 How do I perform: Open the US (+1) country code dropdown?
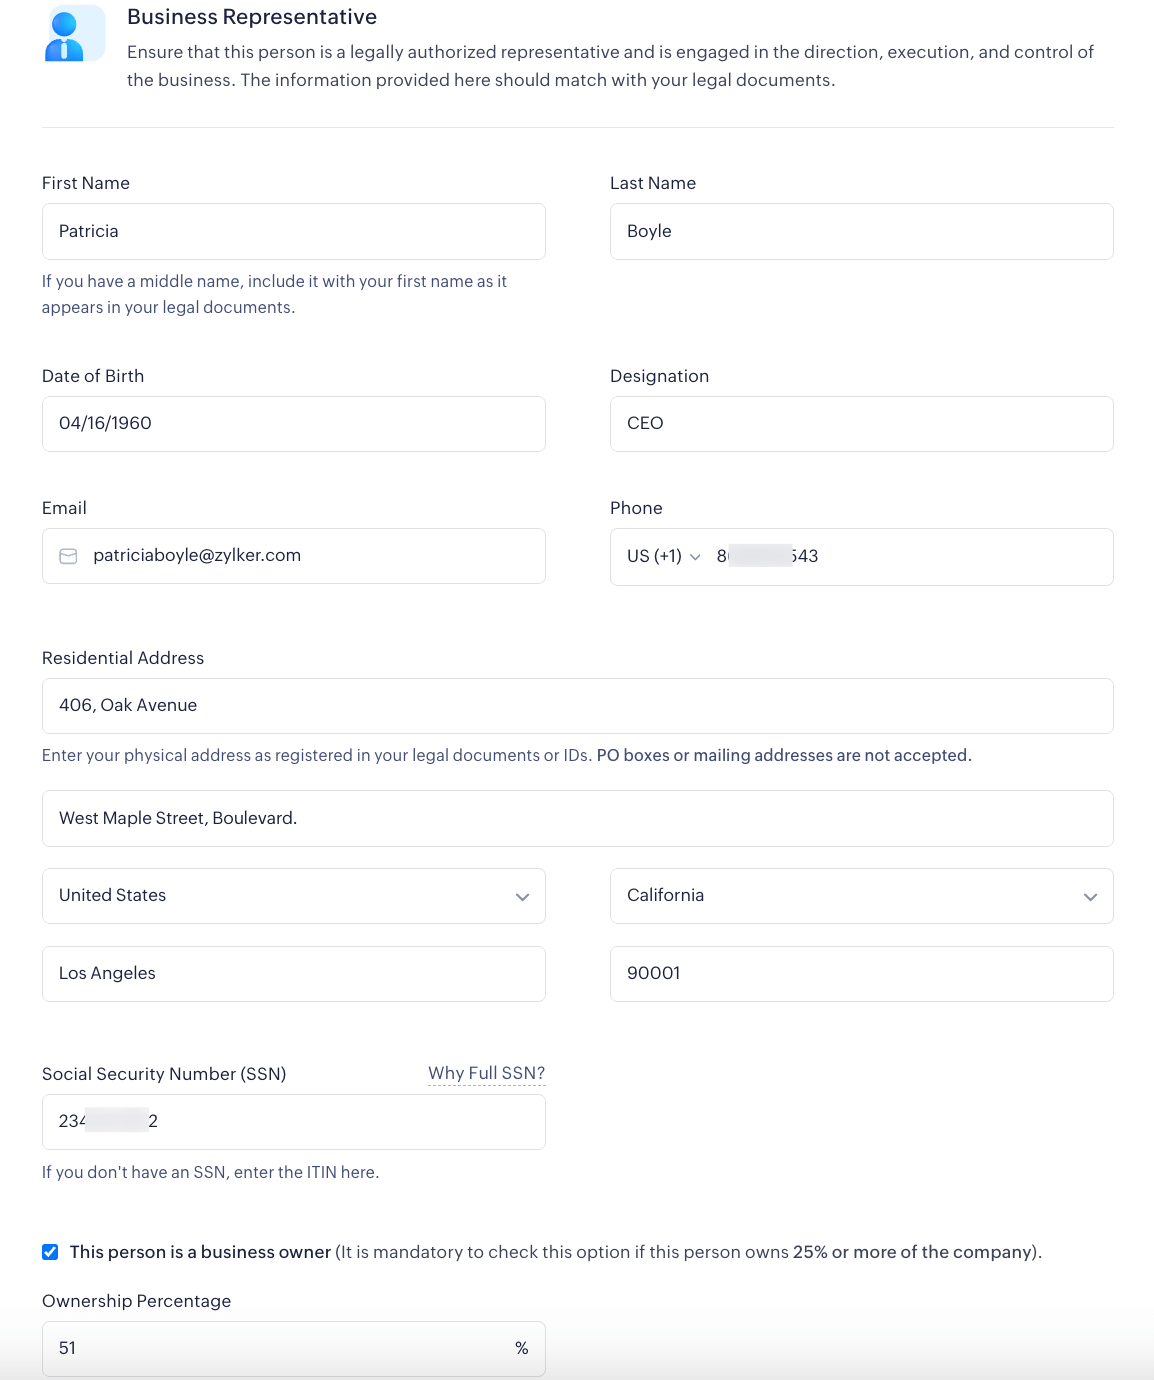664,556
